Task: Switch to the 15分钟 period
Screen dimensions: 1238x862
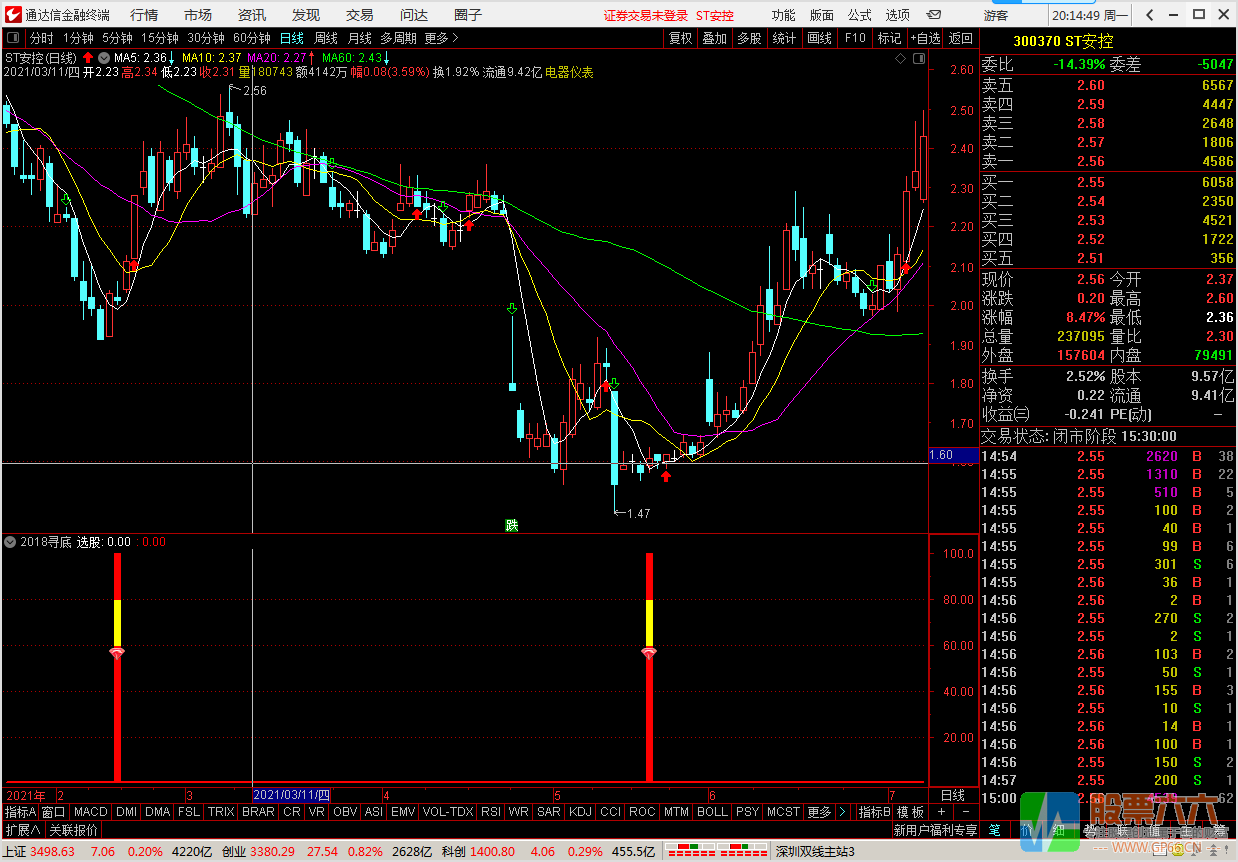Action: pyautogui.click(x=160, y=38)
